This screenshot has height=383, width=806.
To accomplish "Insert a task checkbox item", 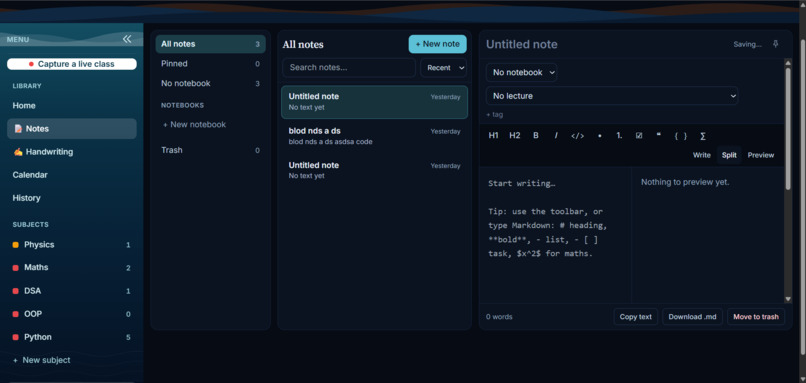I will (639, 136).
